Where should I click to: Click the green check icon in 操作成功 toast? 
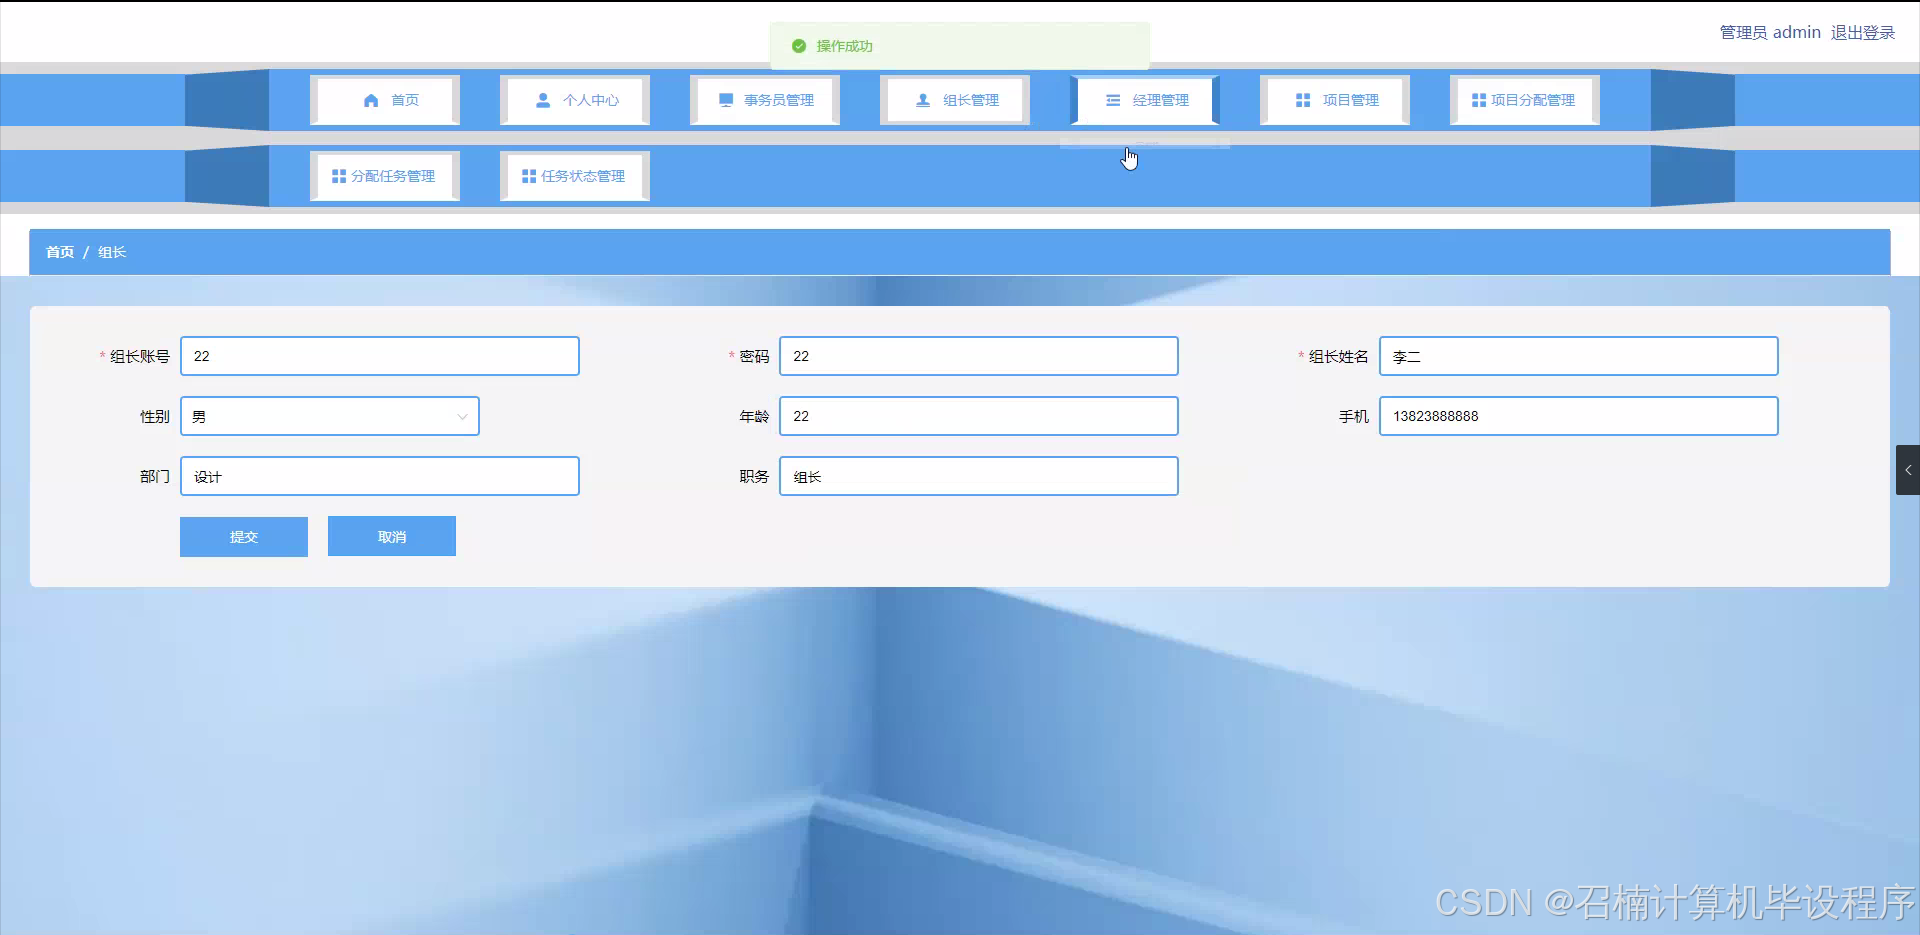pos(798,46)
